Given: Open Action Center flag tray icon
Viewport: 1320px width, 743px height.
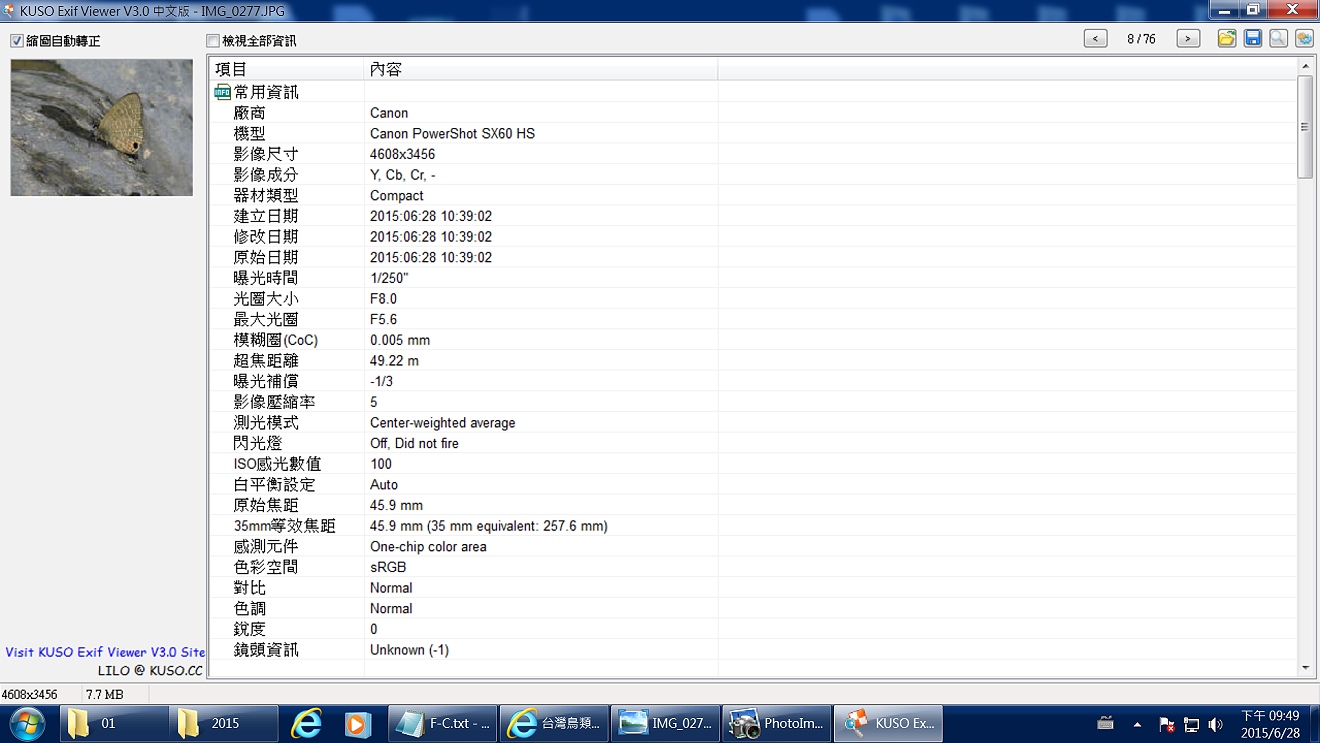Looking at the screenshot, I should 1166,724.
